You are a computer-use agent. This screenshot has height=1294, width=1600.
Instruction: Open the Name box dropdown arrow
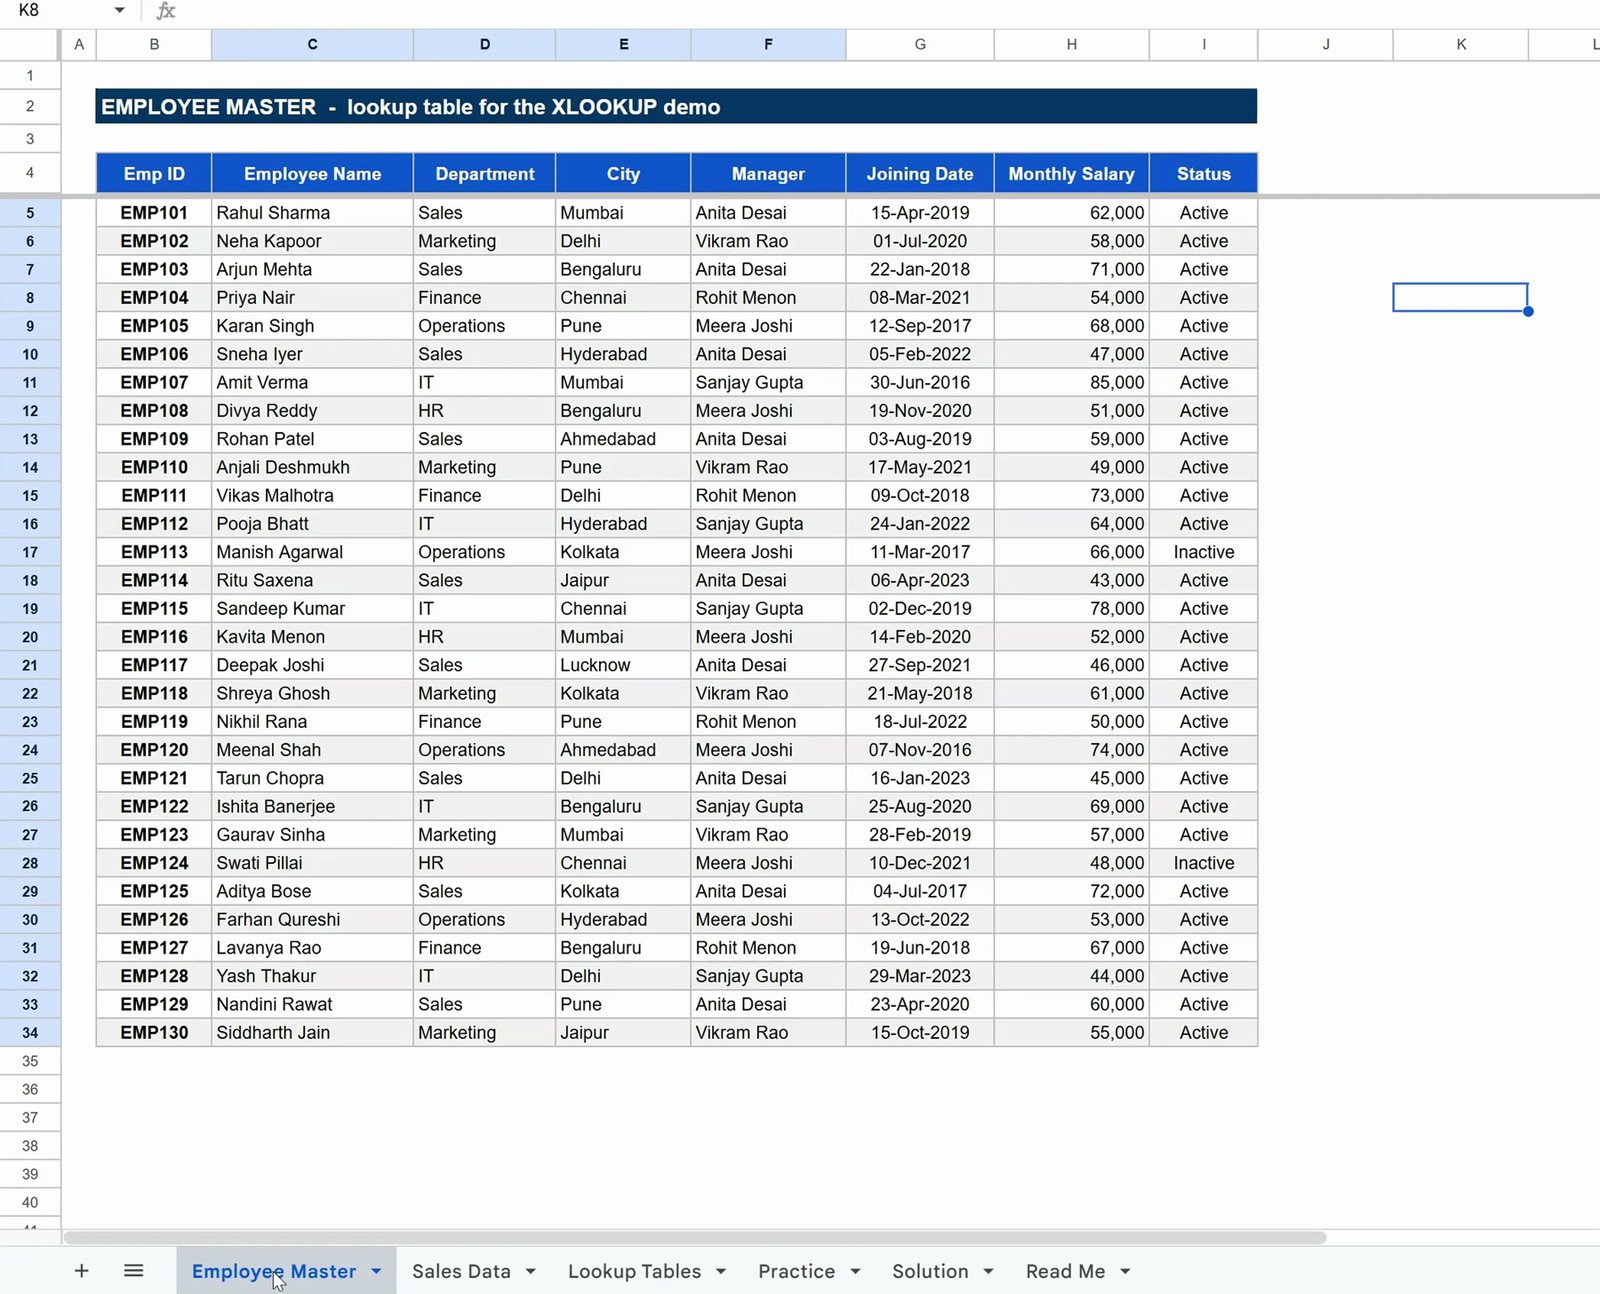coord(119,10)
